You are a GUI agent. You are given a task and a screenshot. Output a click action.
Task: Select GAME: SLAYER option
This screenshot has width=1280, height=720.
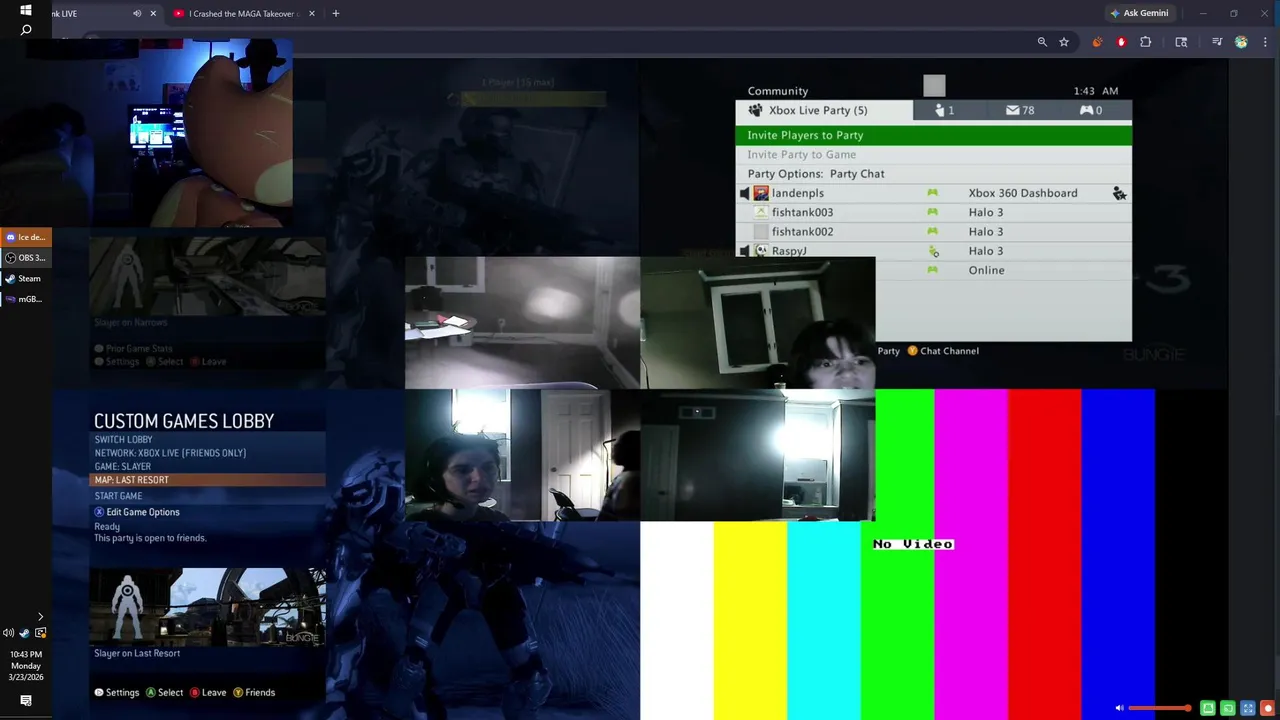(208, 467)
